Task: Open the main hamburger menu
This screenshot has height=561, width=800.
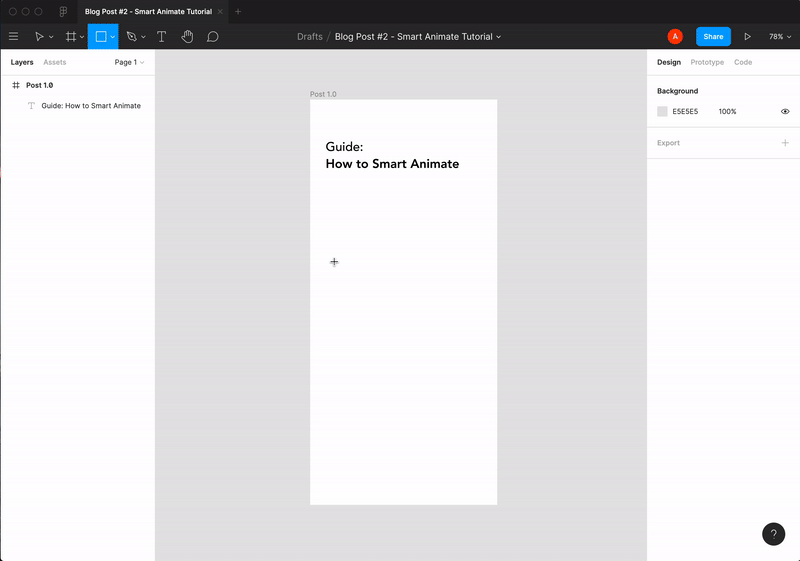Action: click(14, 36)
